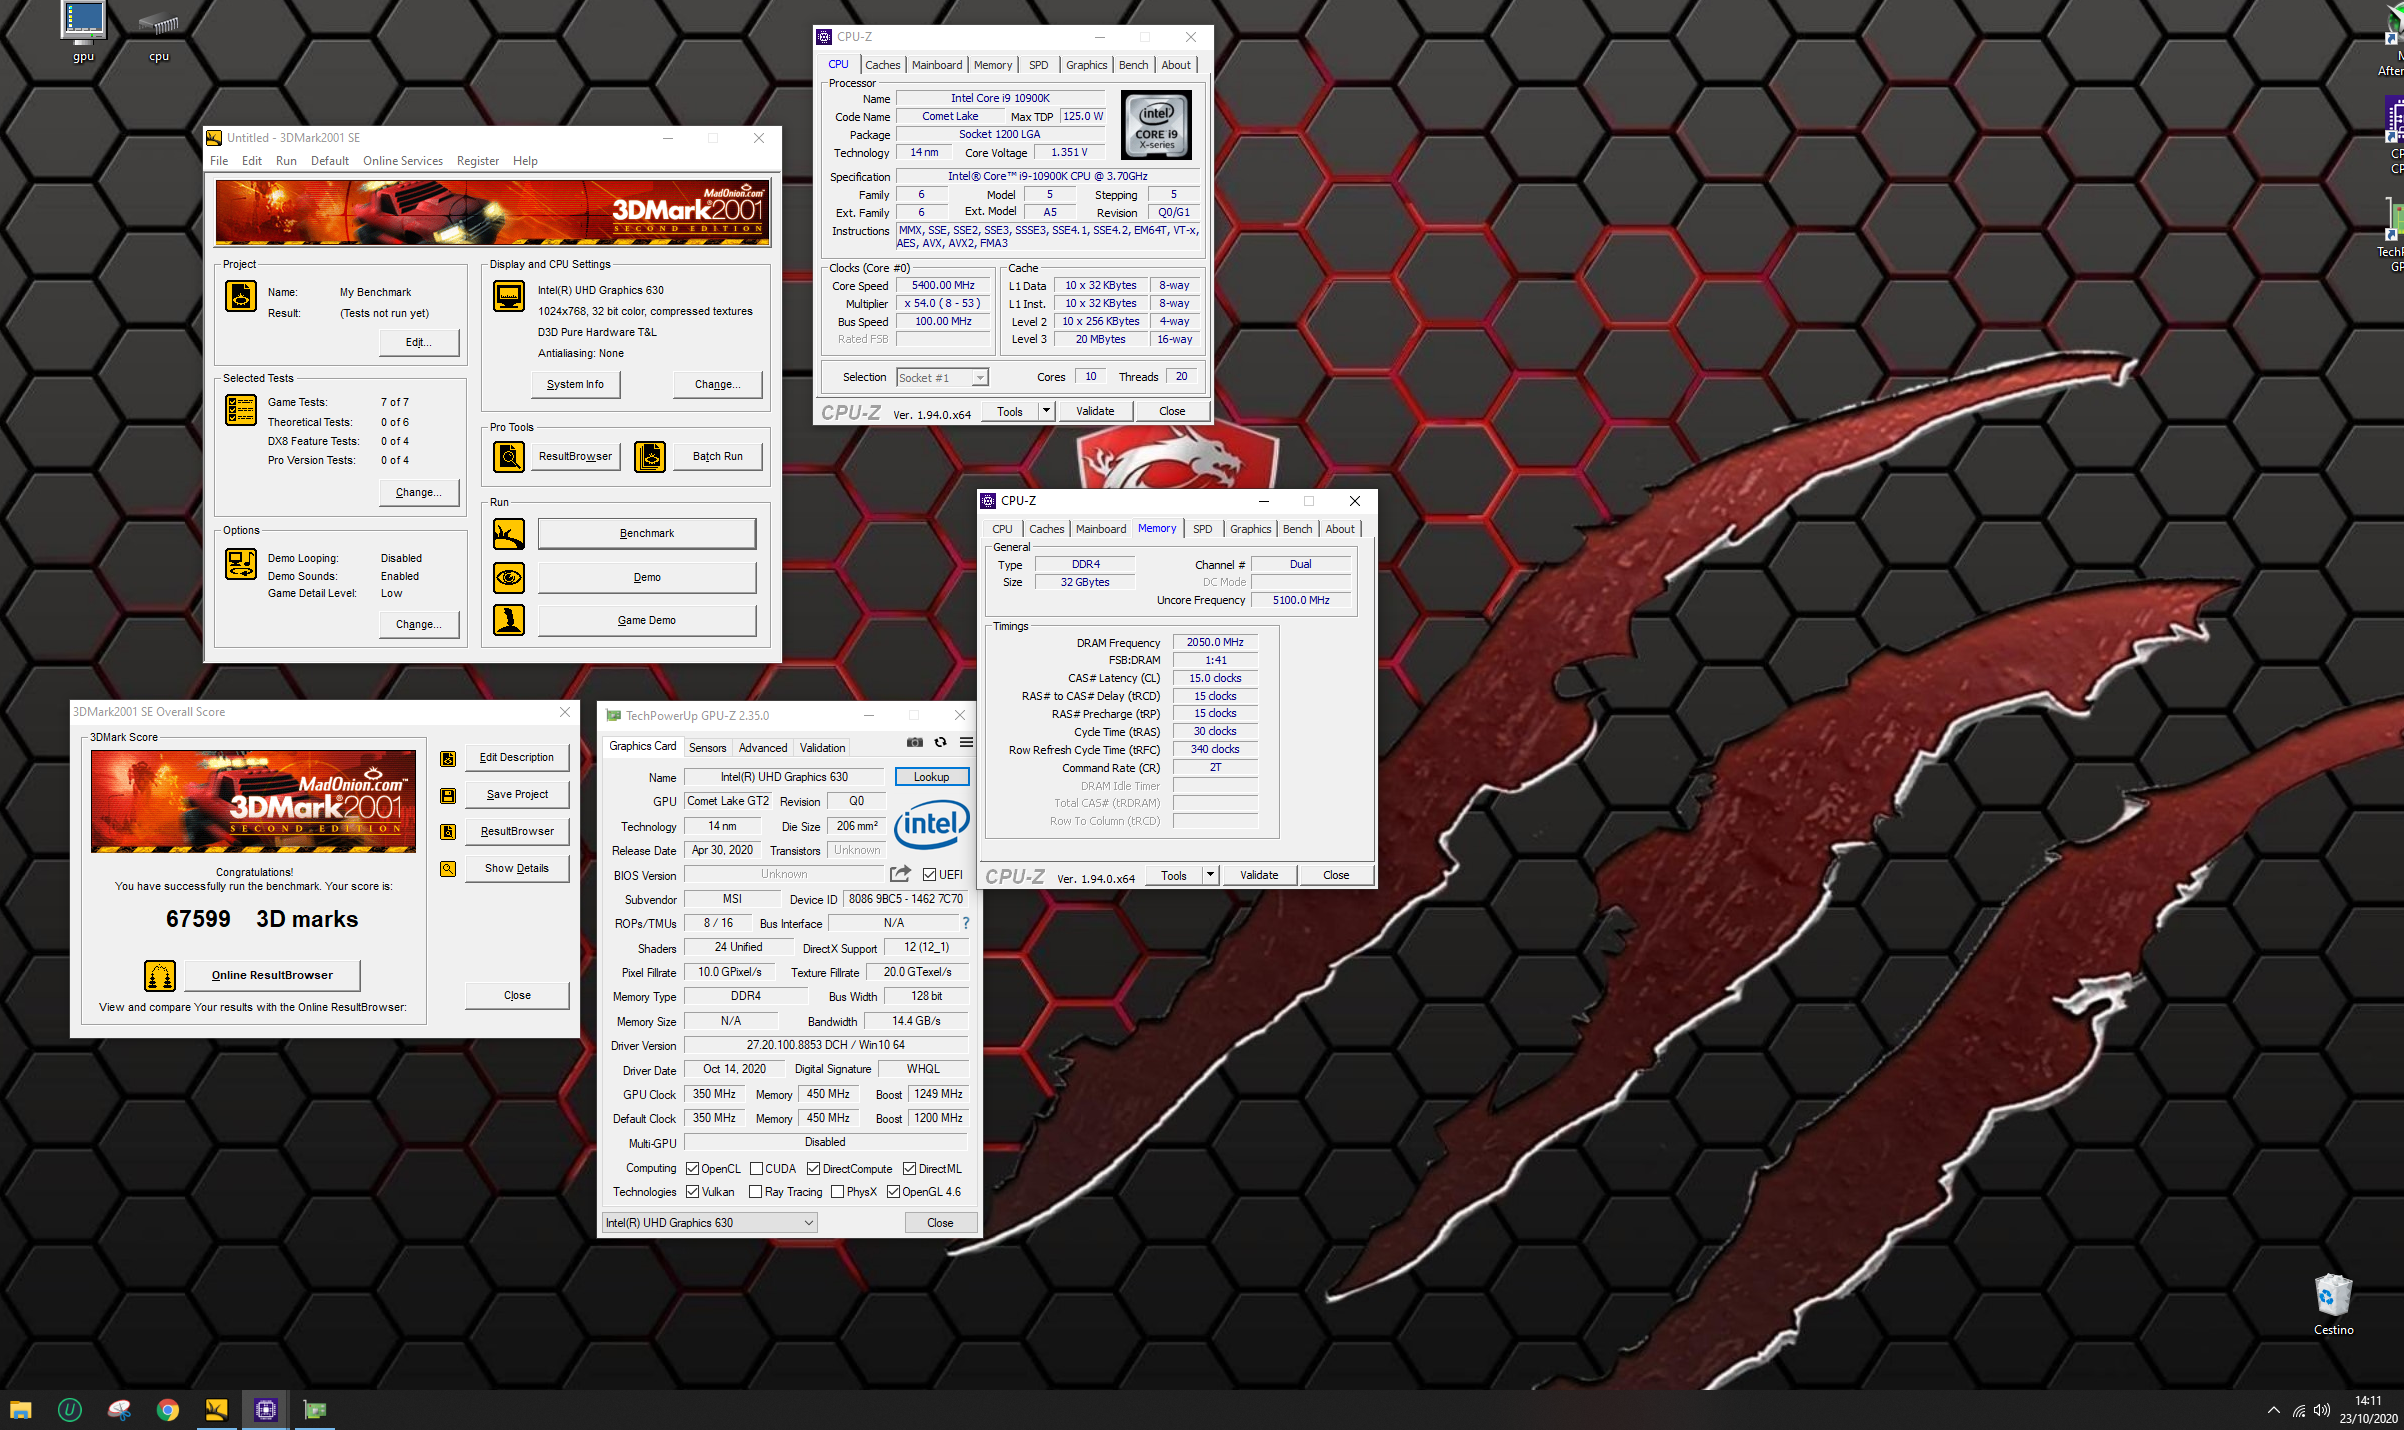
Task: Click the Demo eye icon
Action: pyautogui.click(x=509, y=577)
